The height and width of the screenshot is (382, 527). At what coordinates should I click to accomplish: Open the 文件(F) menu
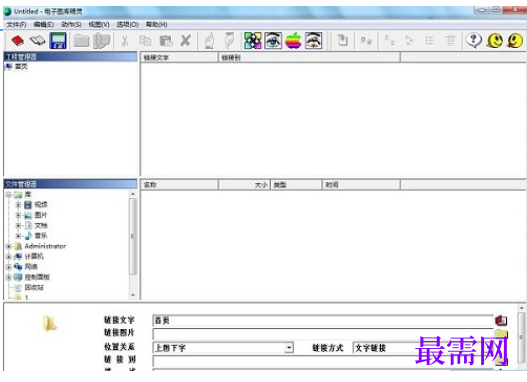(16, 25)
